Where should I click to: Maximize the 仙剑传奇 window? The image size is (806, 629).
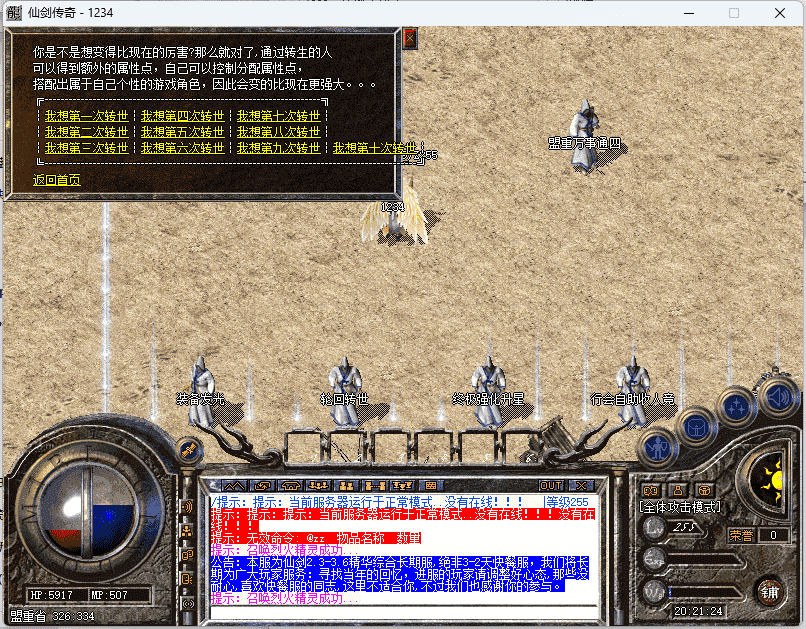point(734,13)
